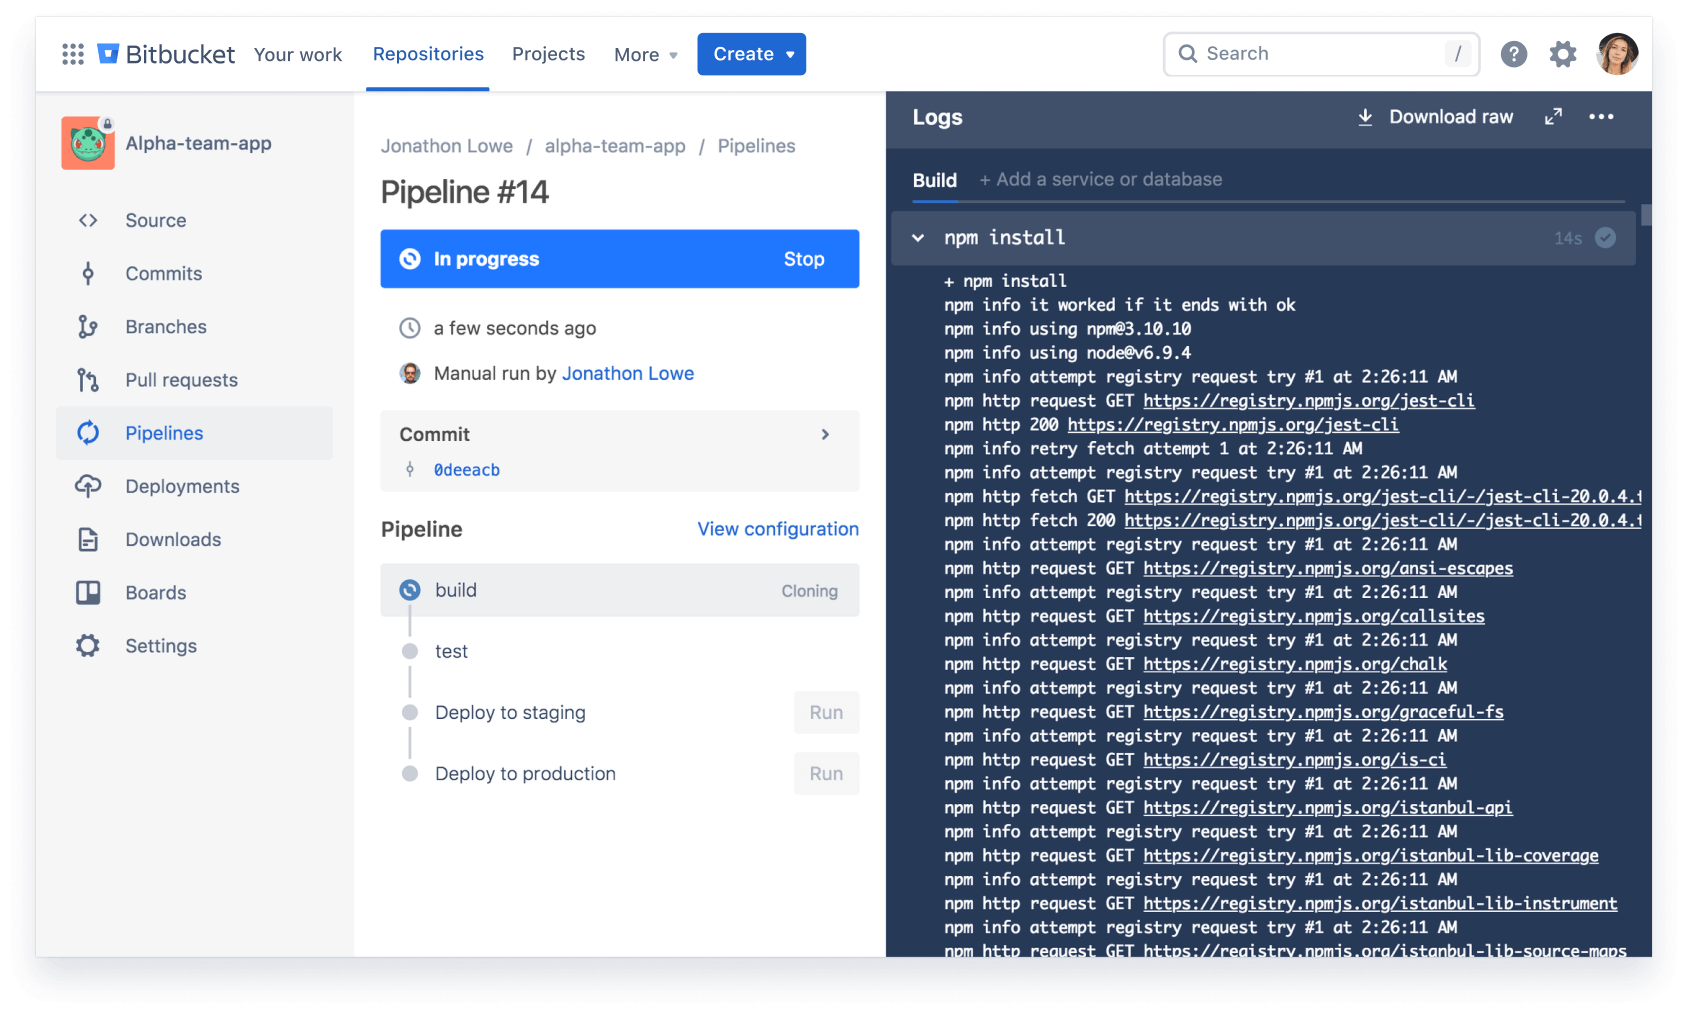The width and height of the screenshot is (1688, 1012).
Task: Click the Boards icon in sidebar
Action: point(88,592)
